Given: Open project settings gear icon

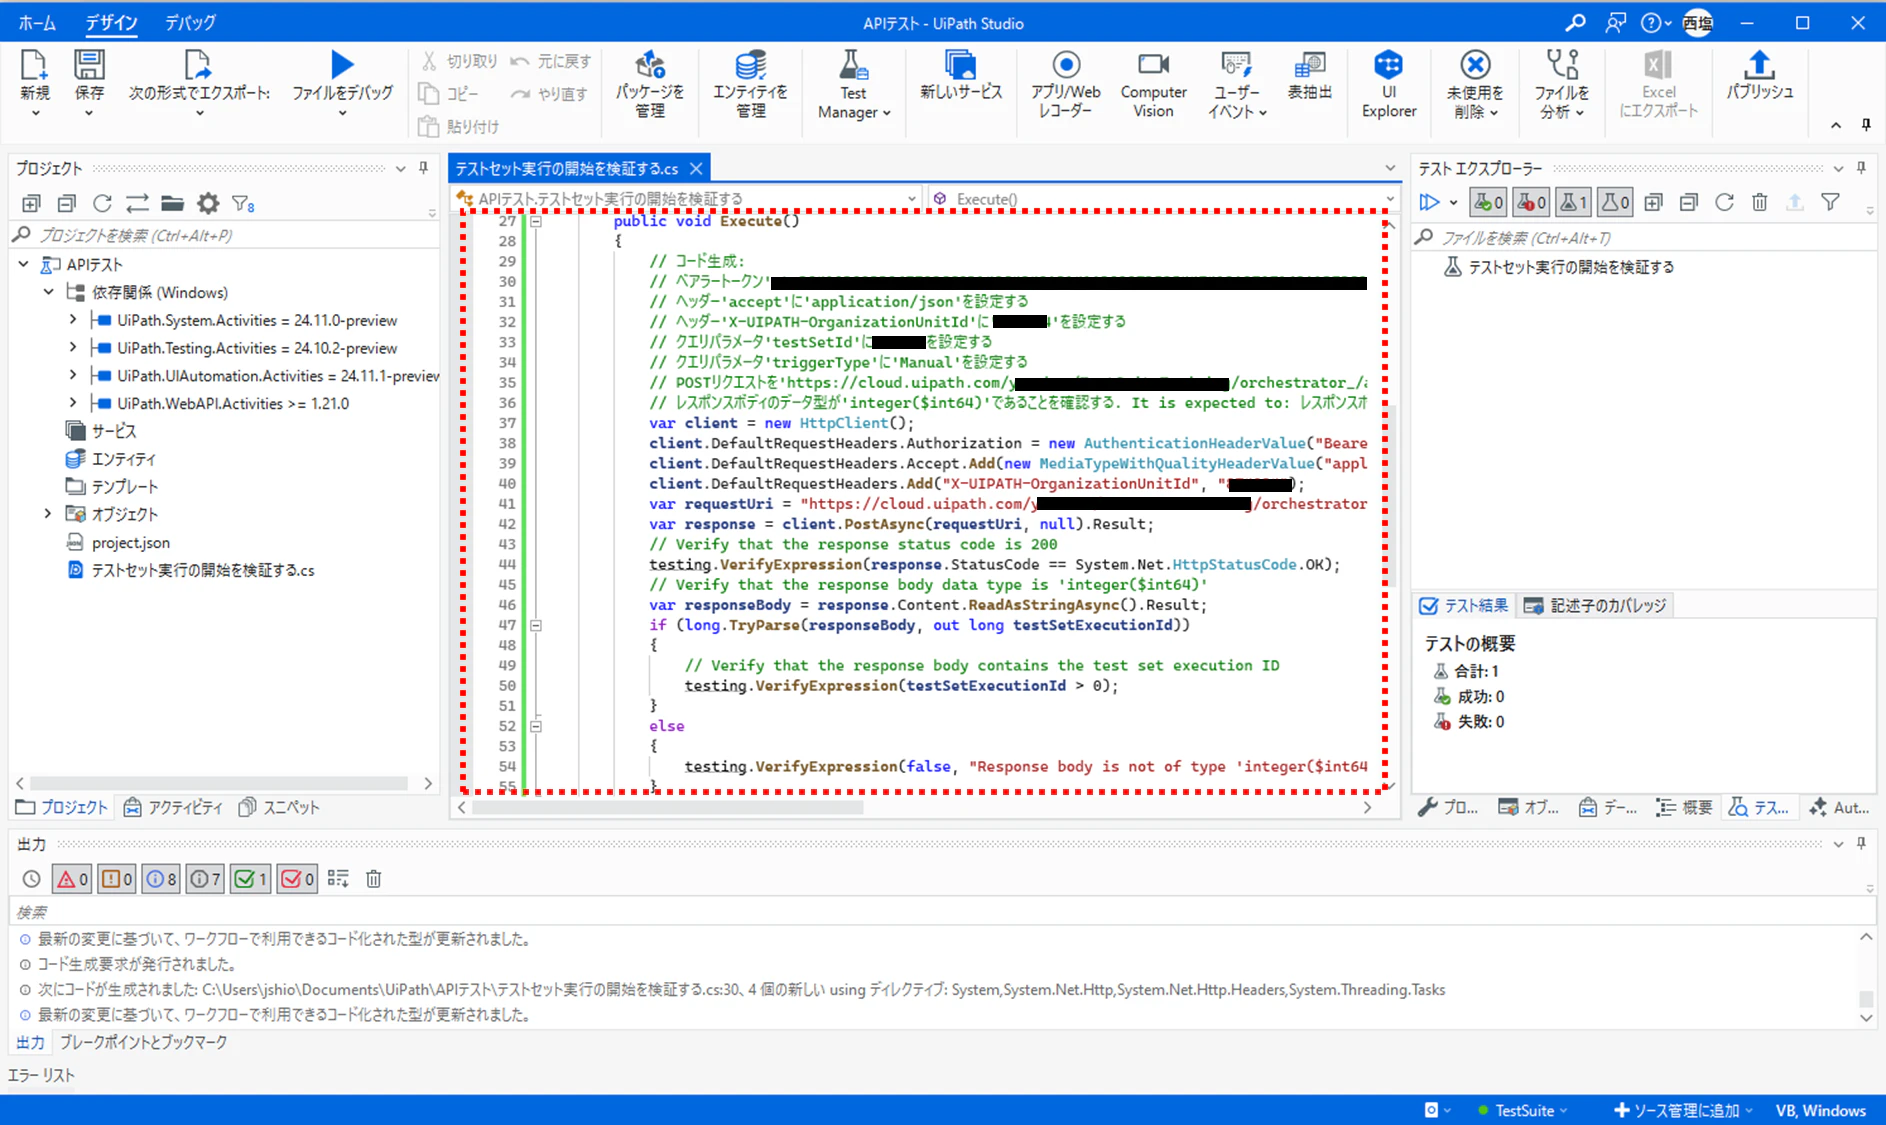Looking at the screenshot, I should click(208, 204).
